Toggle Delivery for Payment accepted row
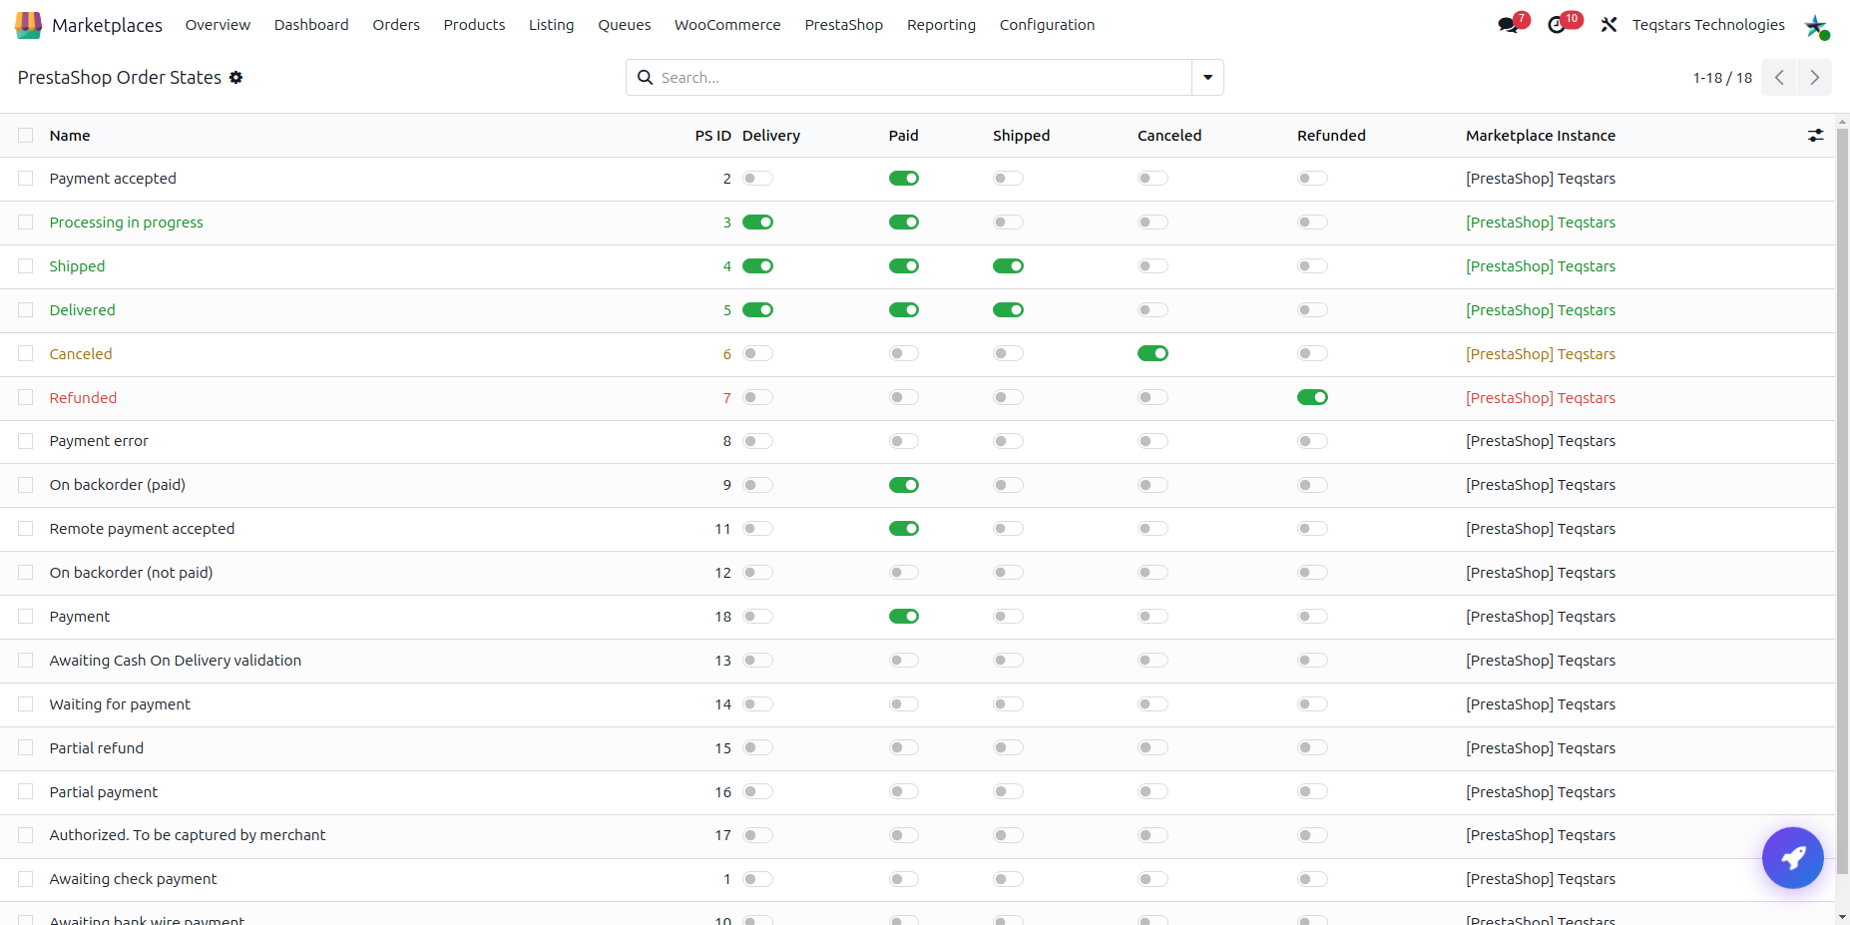1850x925 pixels. pos(758,178)
